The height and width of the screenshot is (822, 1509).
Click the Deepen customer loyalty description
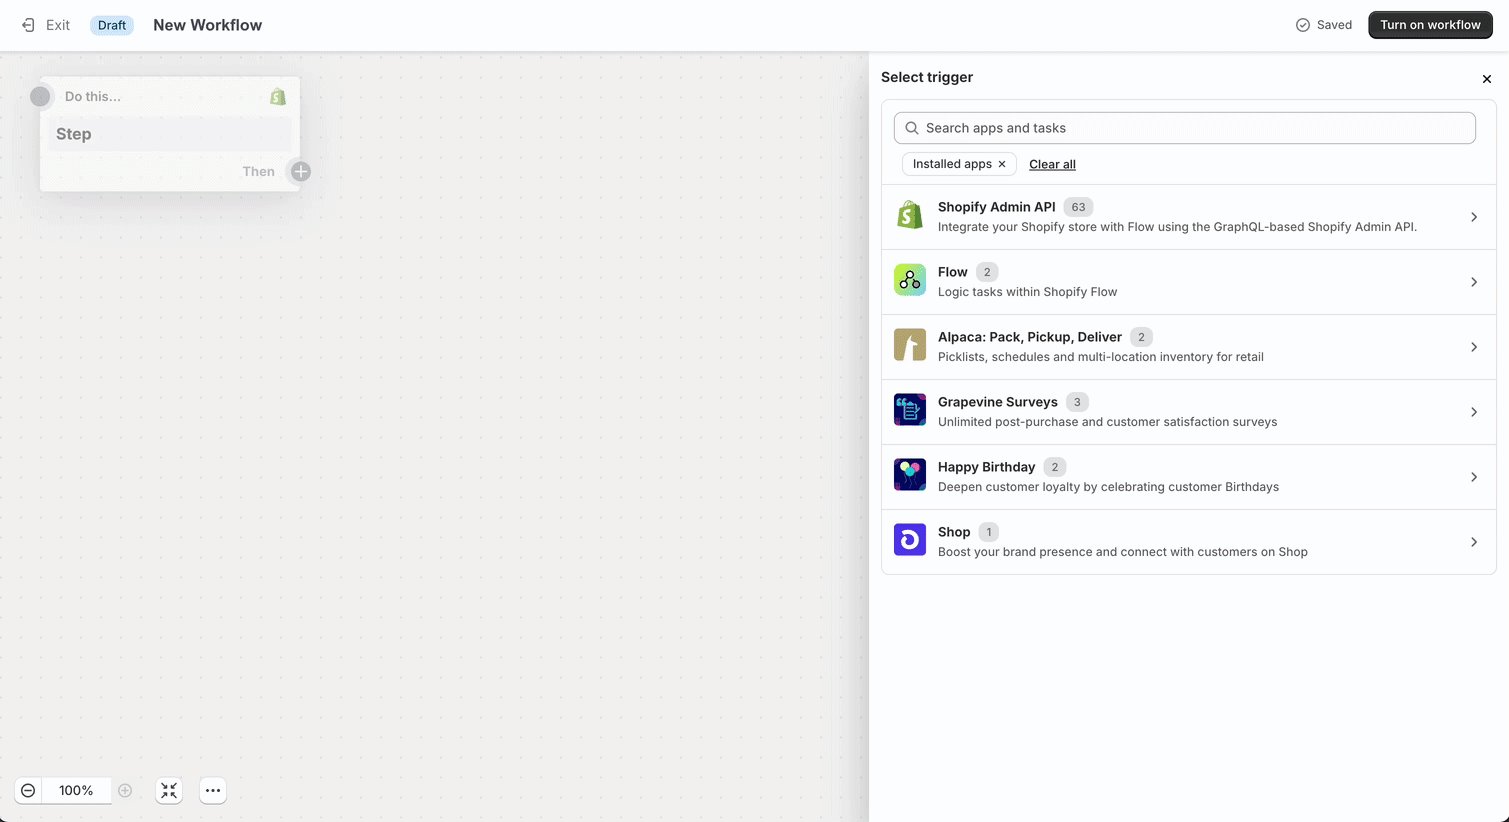pyautogui.click(x=1108, y=487)
